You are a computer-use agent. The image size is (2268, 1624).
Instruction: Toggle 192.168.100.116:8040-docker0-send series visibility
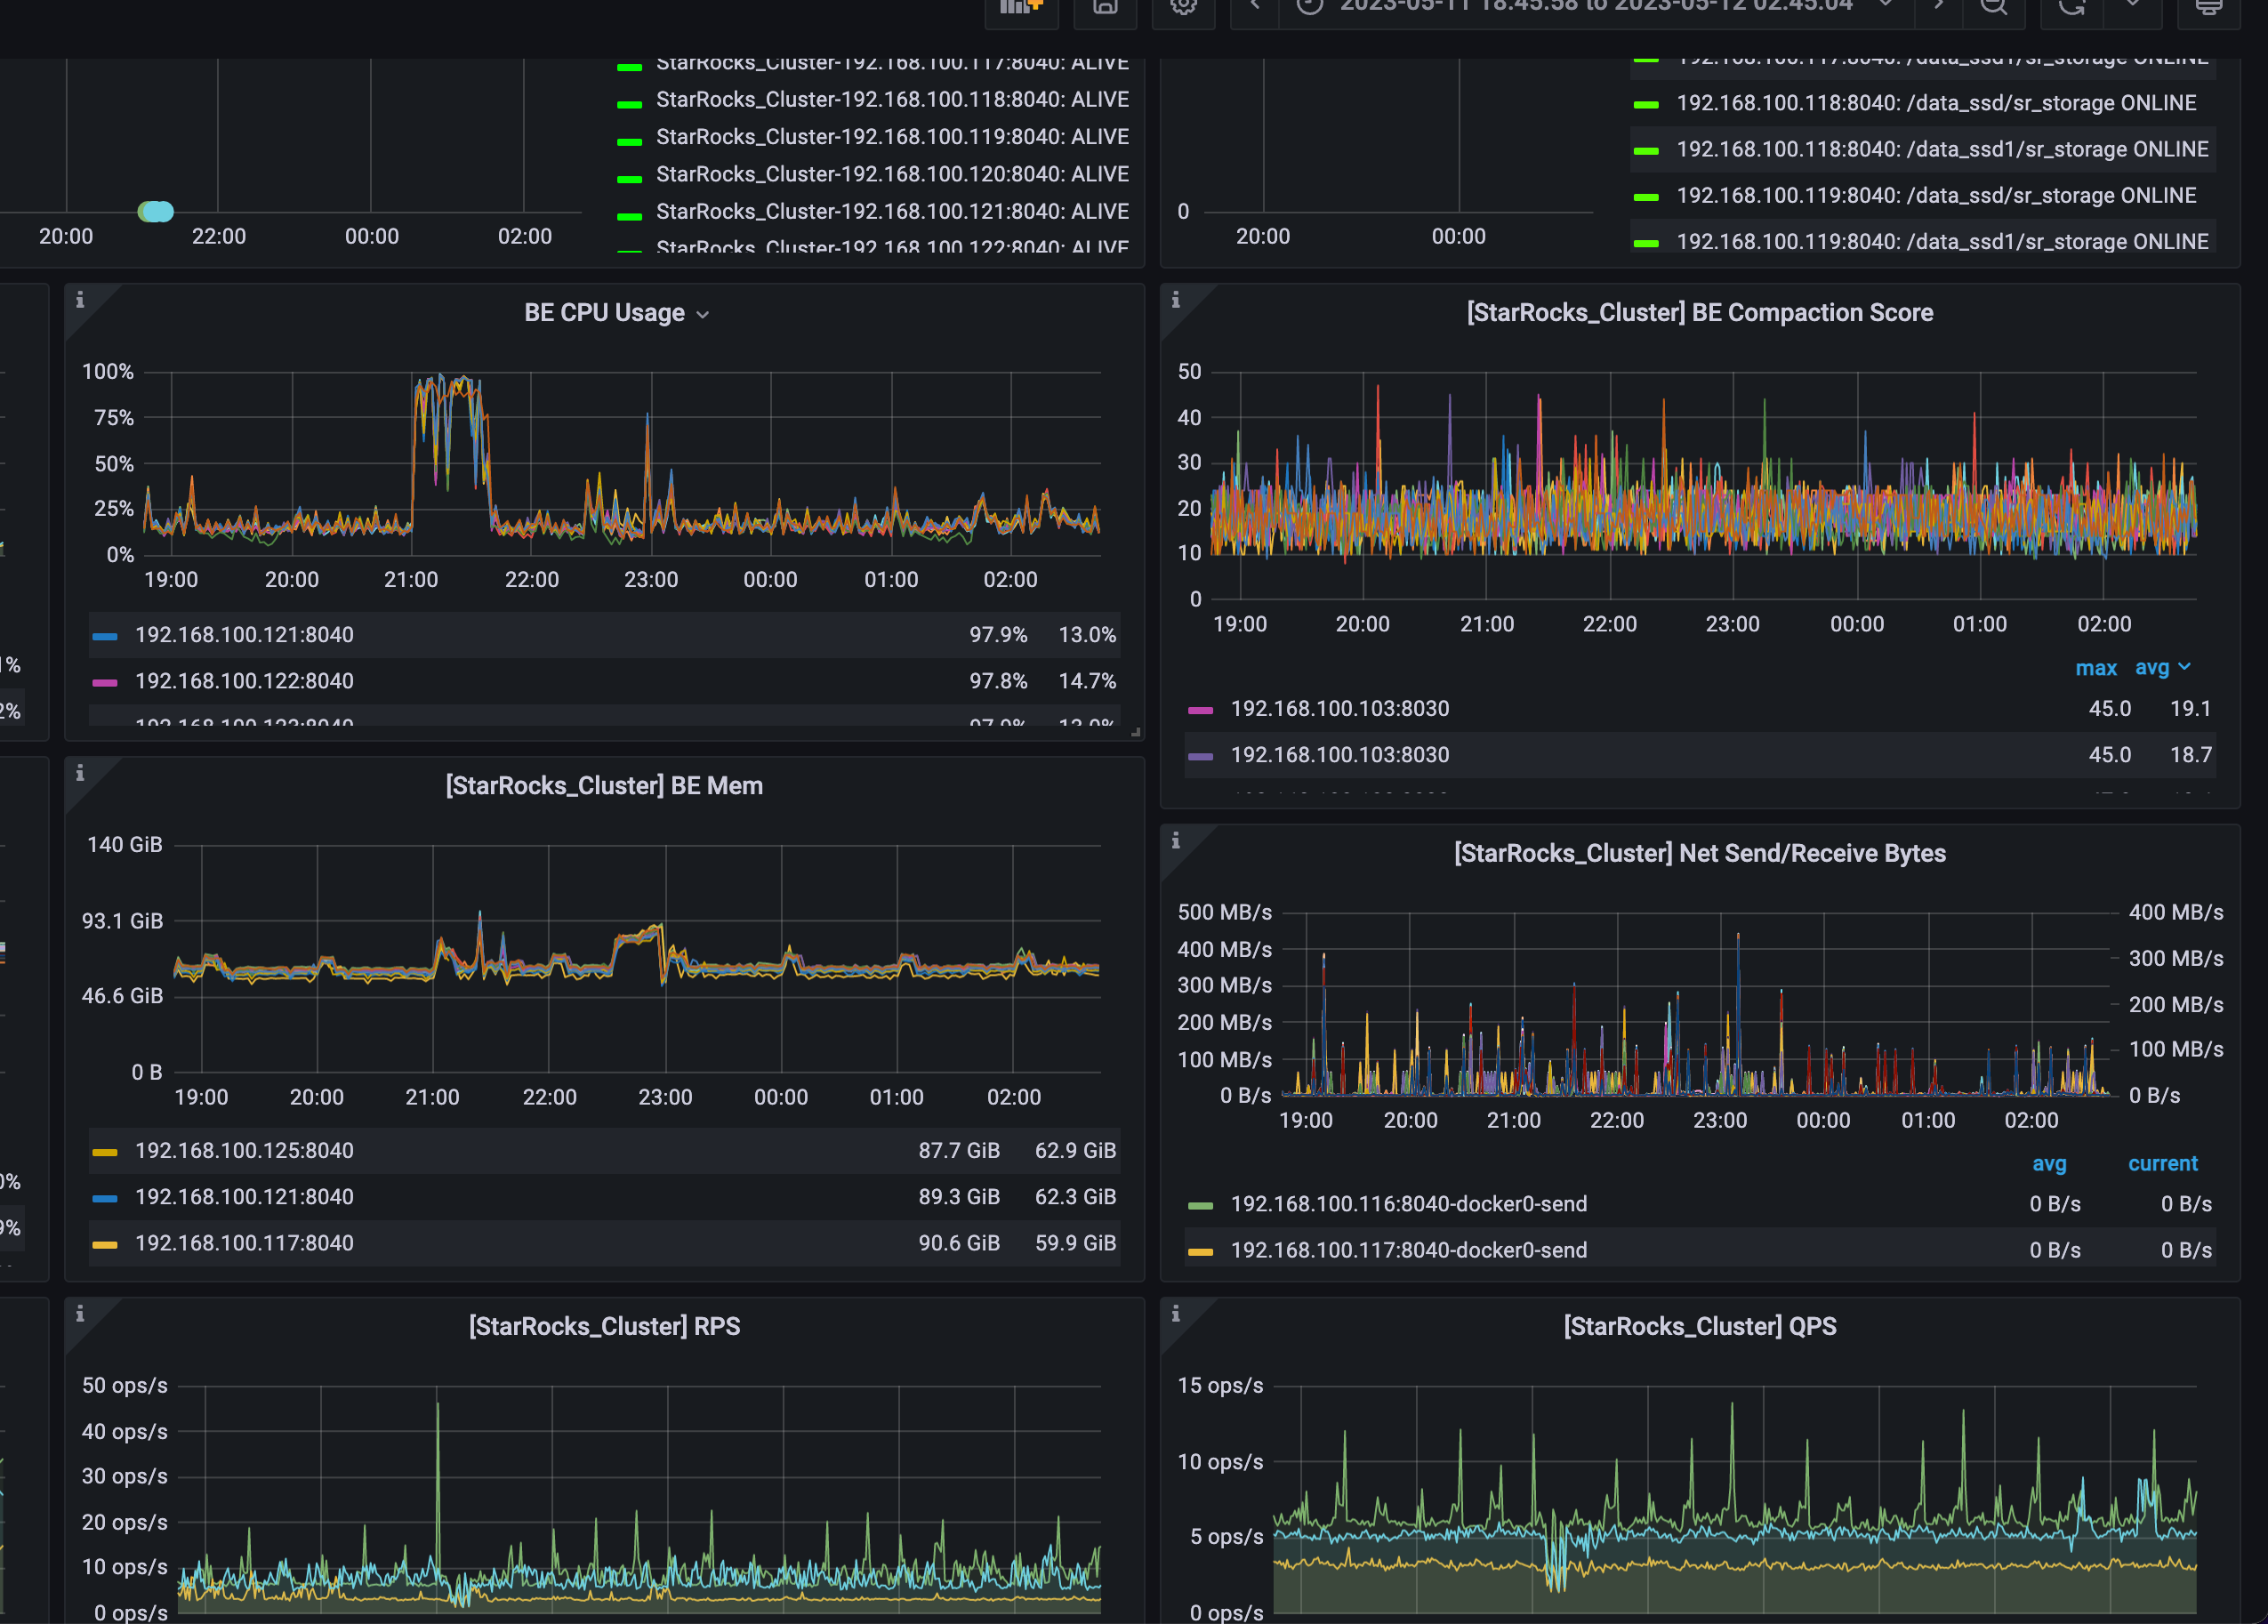coord(1408,1204)
